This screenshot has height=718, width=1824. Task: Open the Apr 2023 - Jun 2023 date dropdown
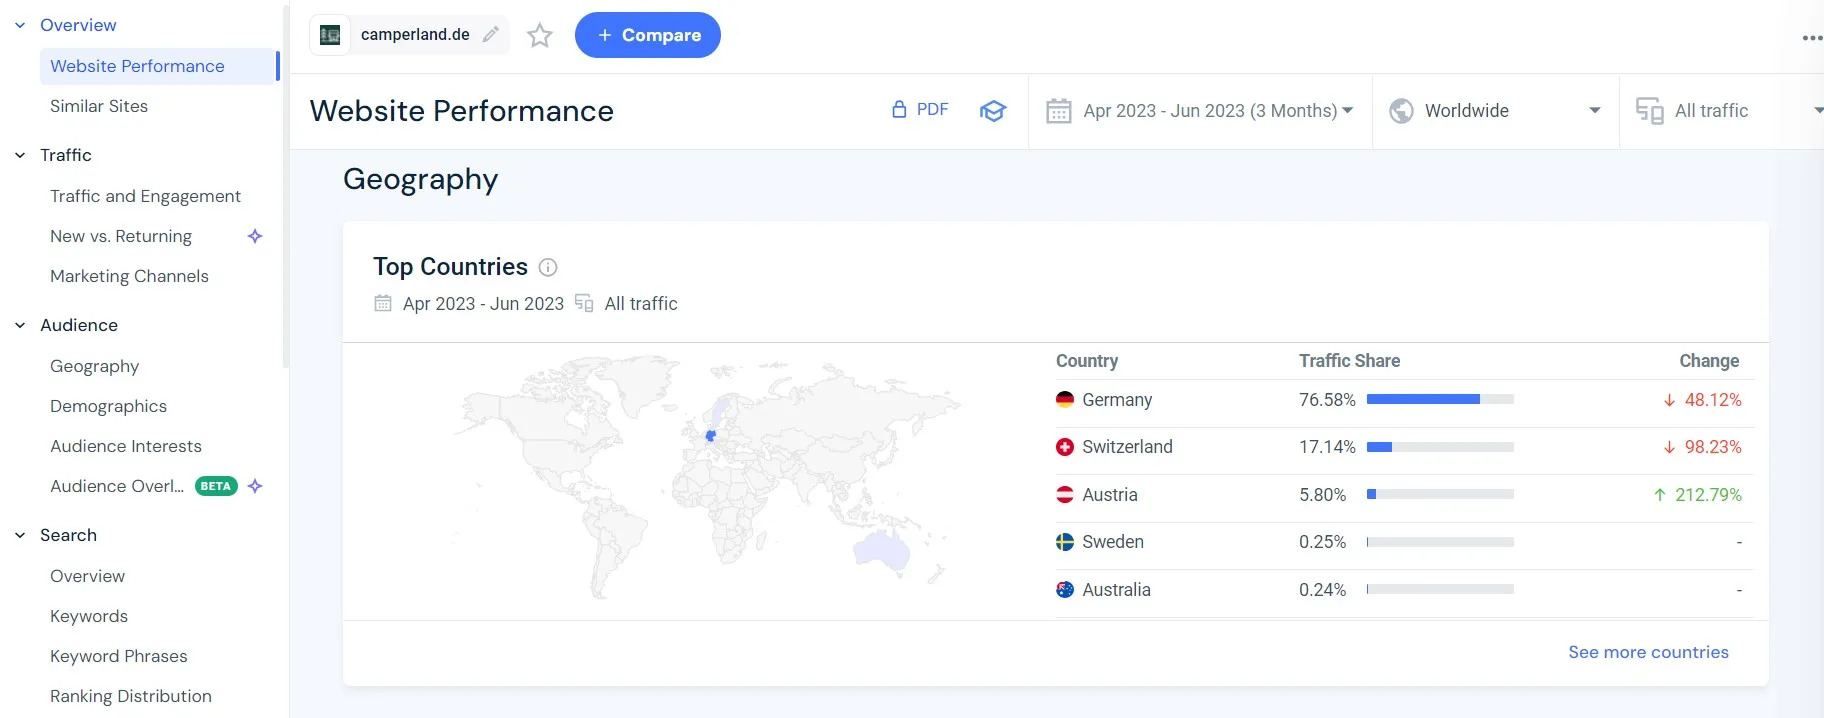(1200, 111)
